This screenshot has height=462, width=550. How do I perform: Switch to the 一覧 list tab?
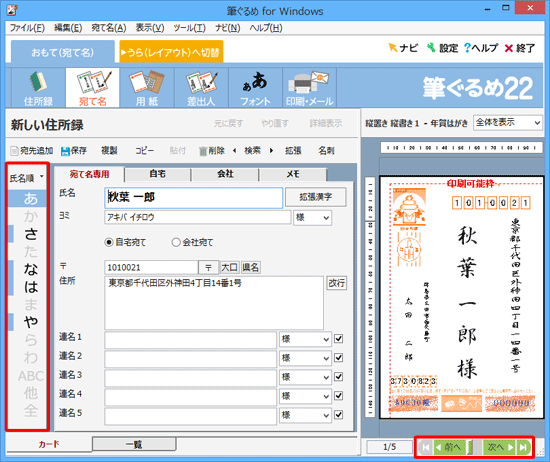tap(134, 444)
